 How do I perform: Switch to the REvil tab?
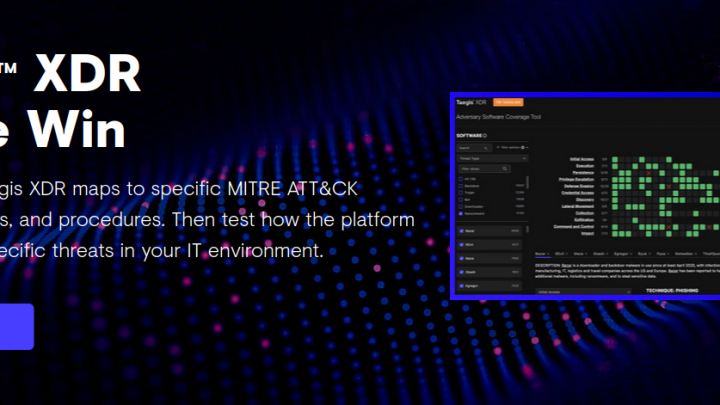[x=559, y=253]
